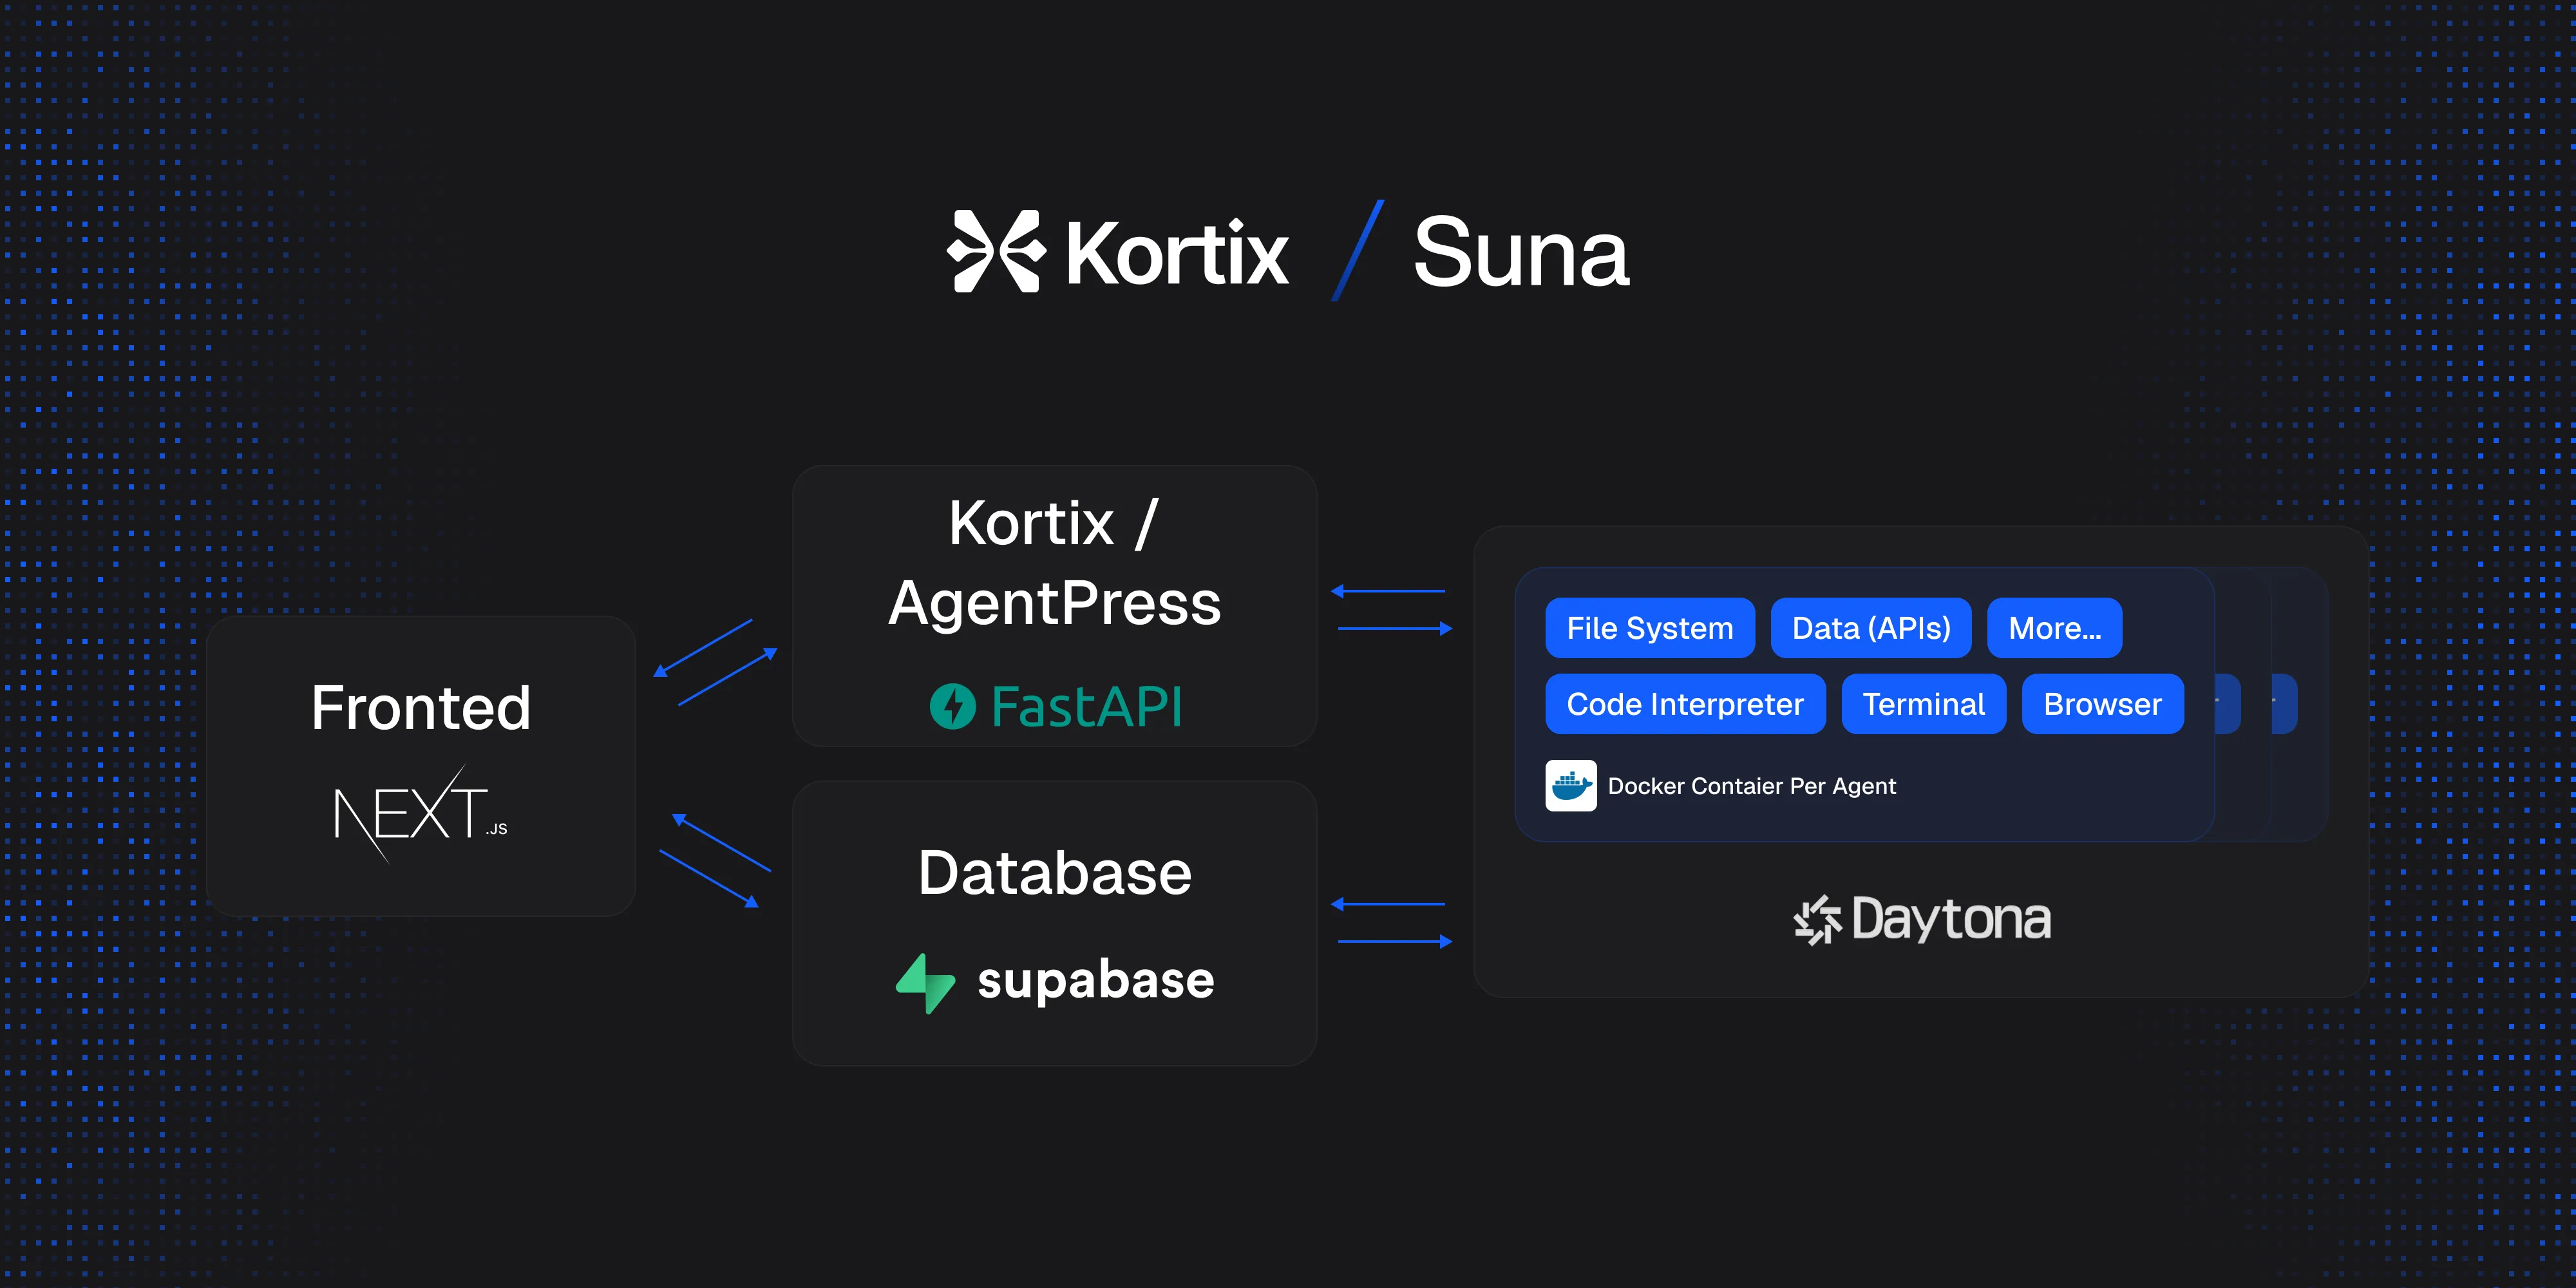
Task: Toggle the Browser capability
Action: [x=2102, y=704]
